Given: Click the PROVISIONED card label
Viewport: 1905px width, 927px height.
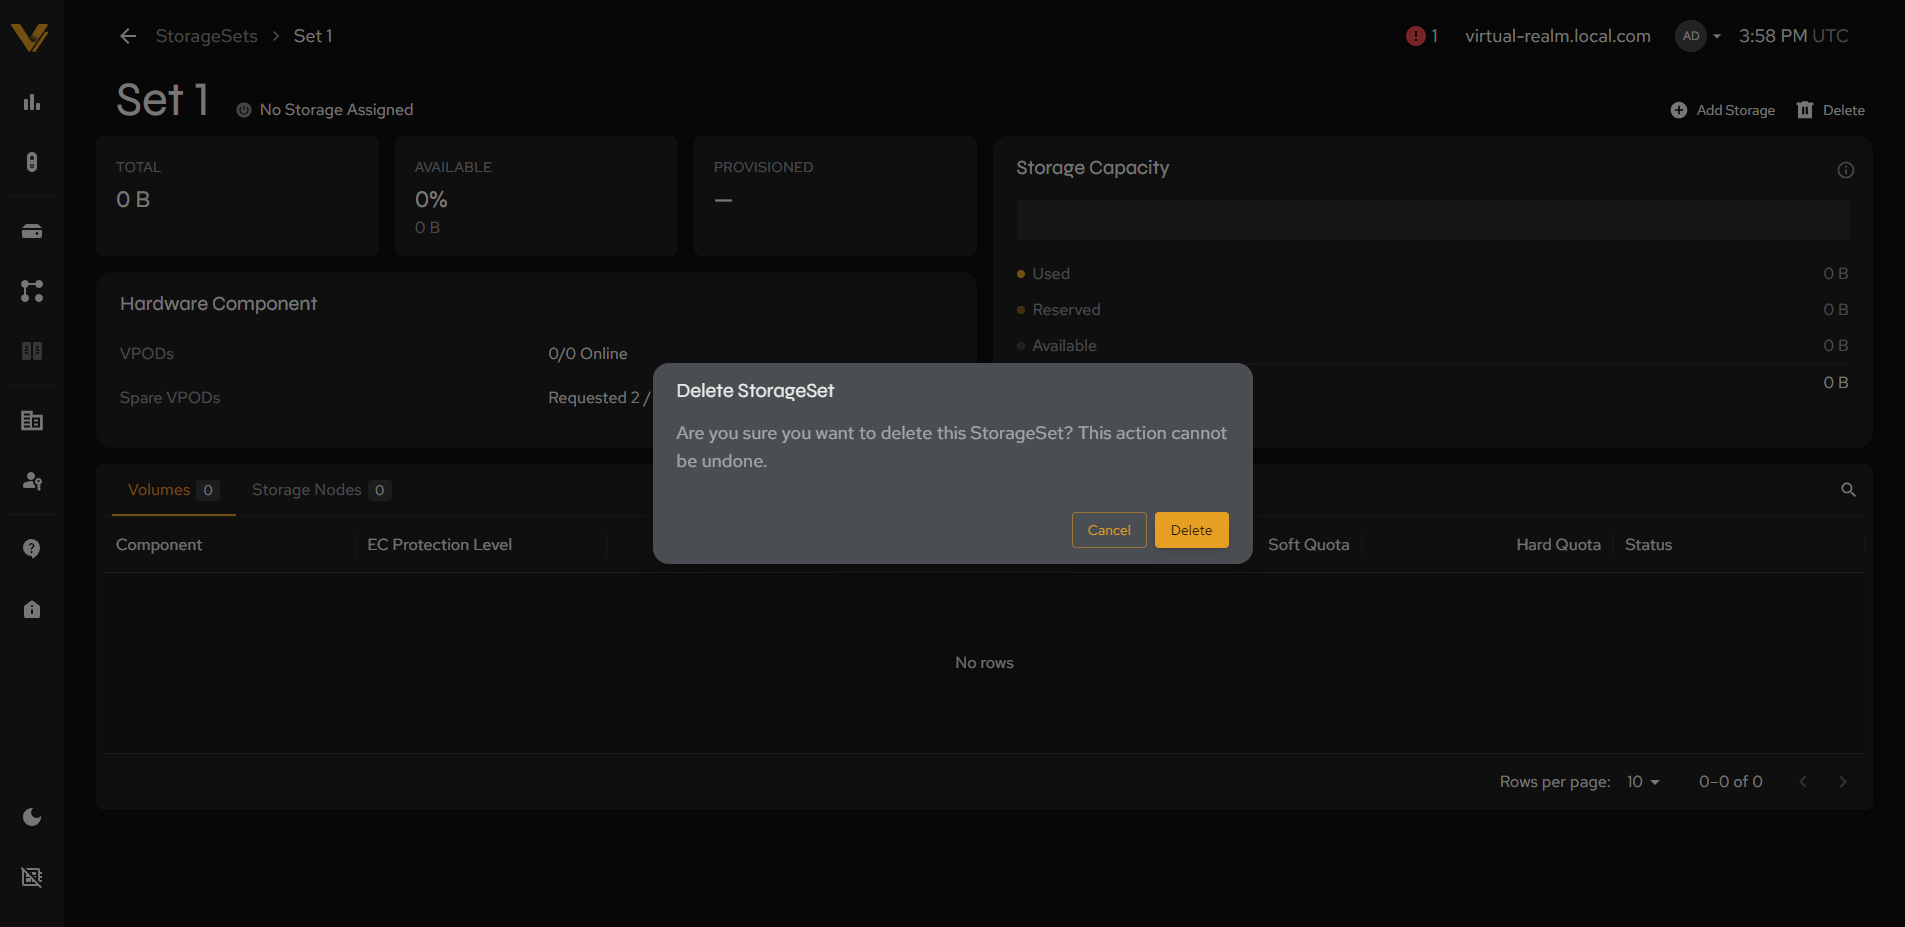Looking at the screenshot, I should 763,167.
